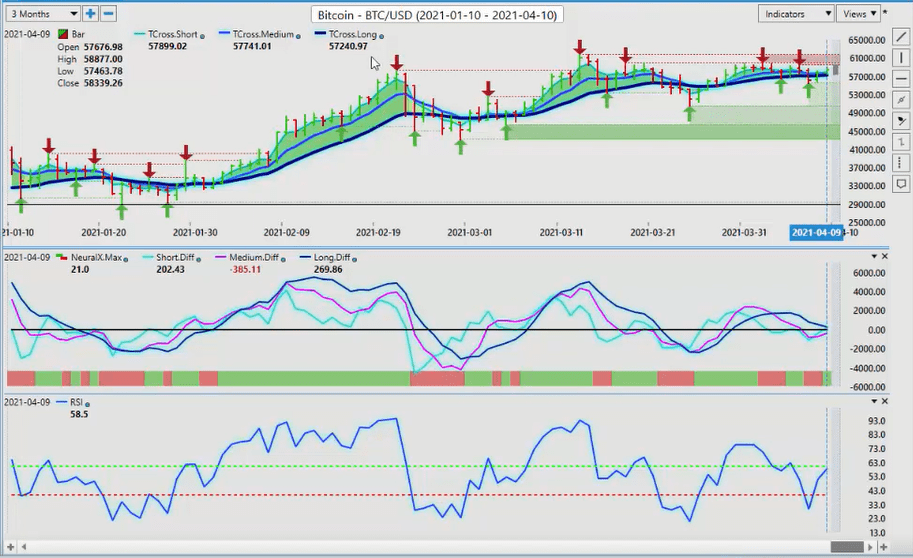
Task: Click the NeuralX.Max value 21.0
Action: tap(80, 270)
